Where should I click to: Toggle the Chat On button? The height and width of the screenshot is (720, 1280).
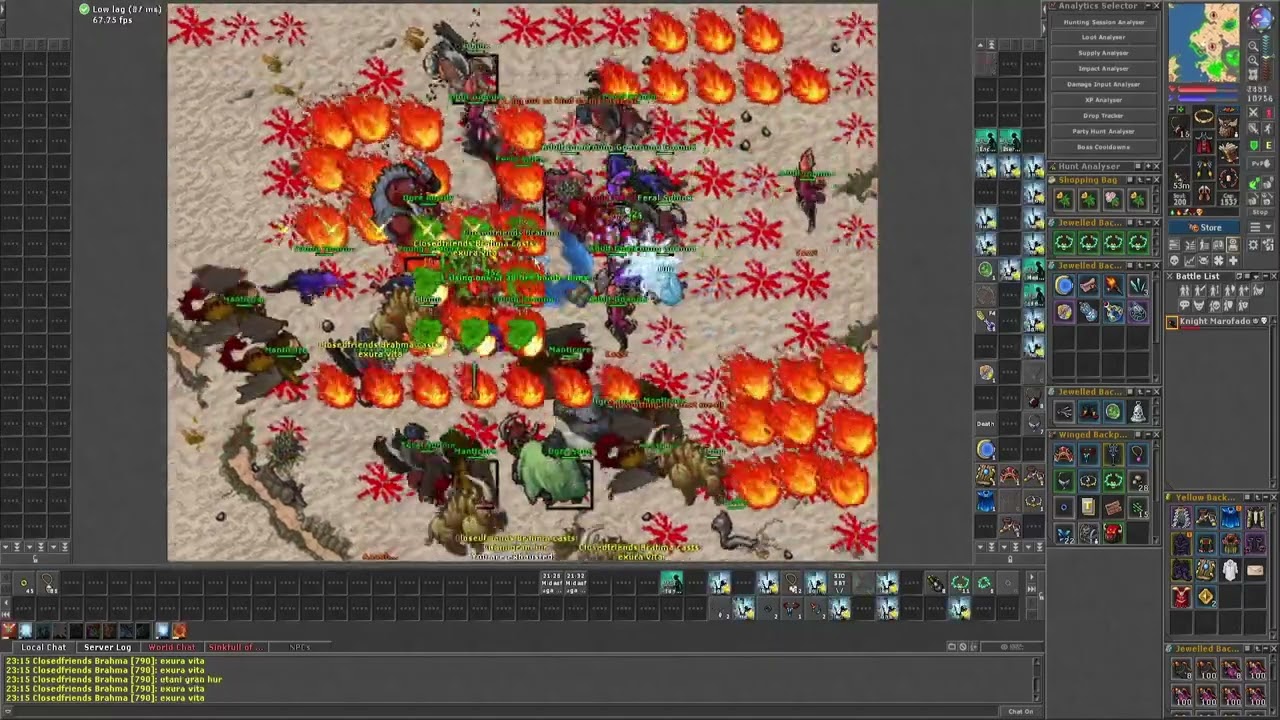click(1021, 711)
